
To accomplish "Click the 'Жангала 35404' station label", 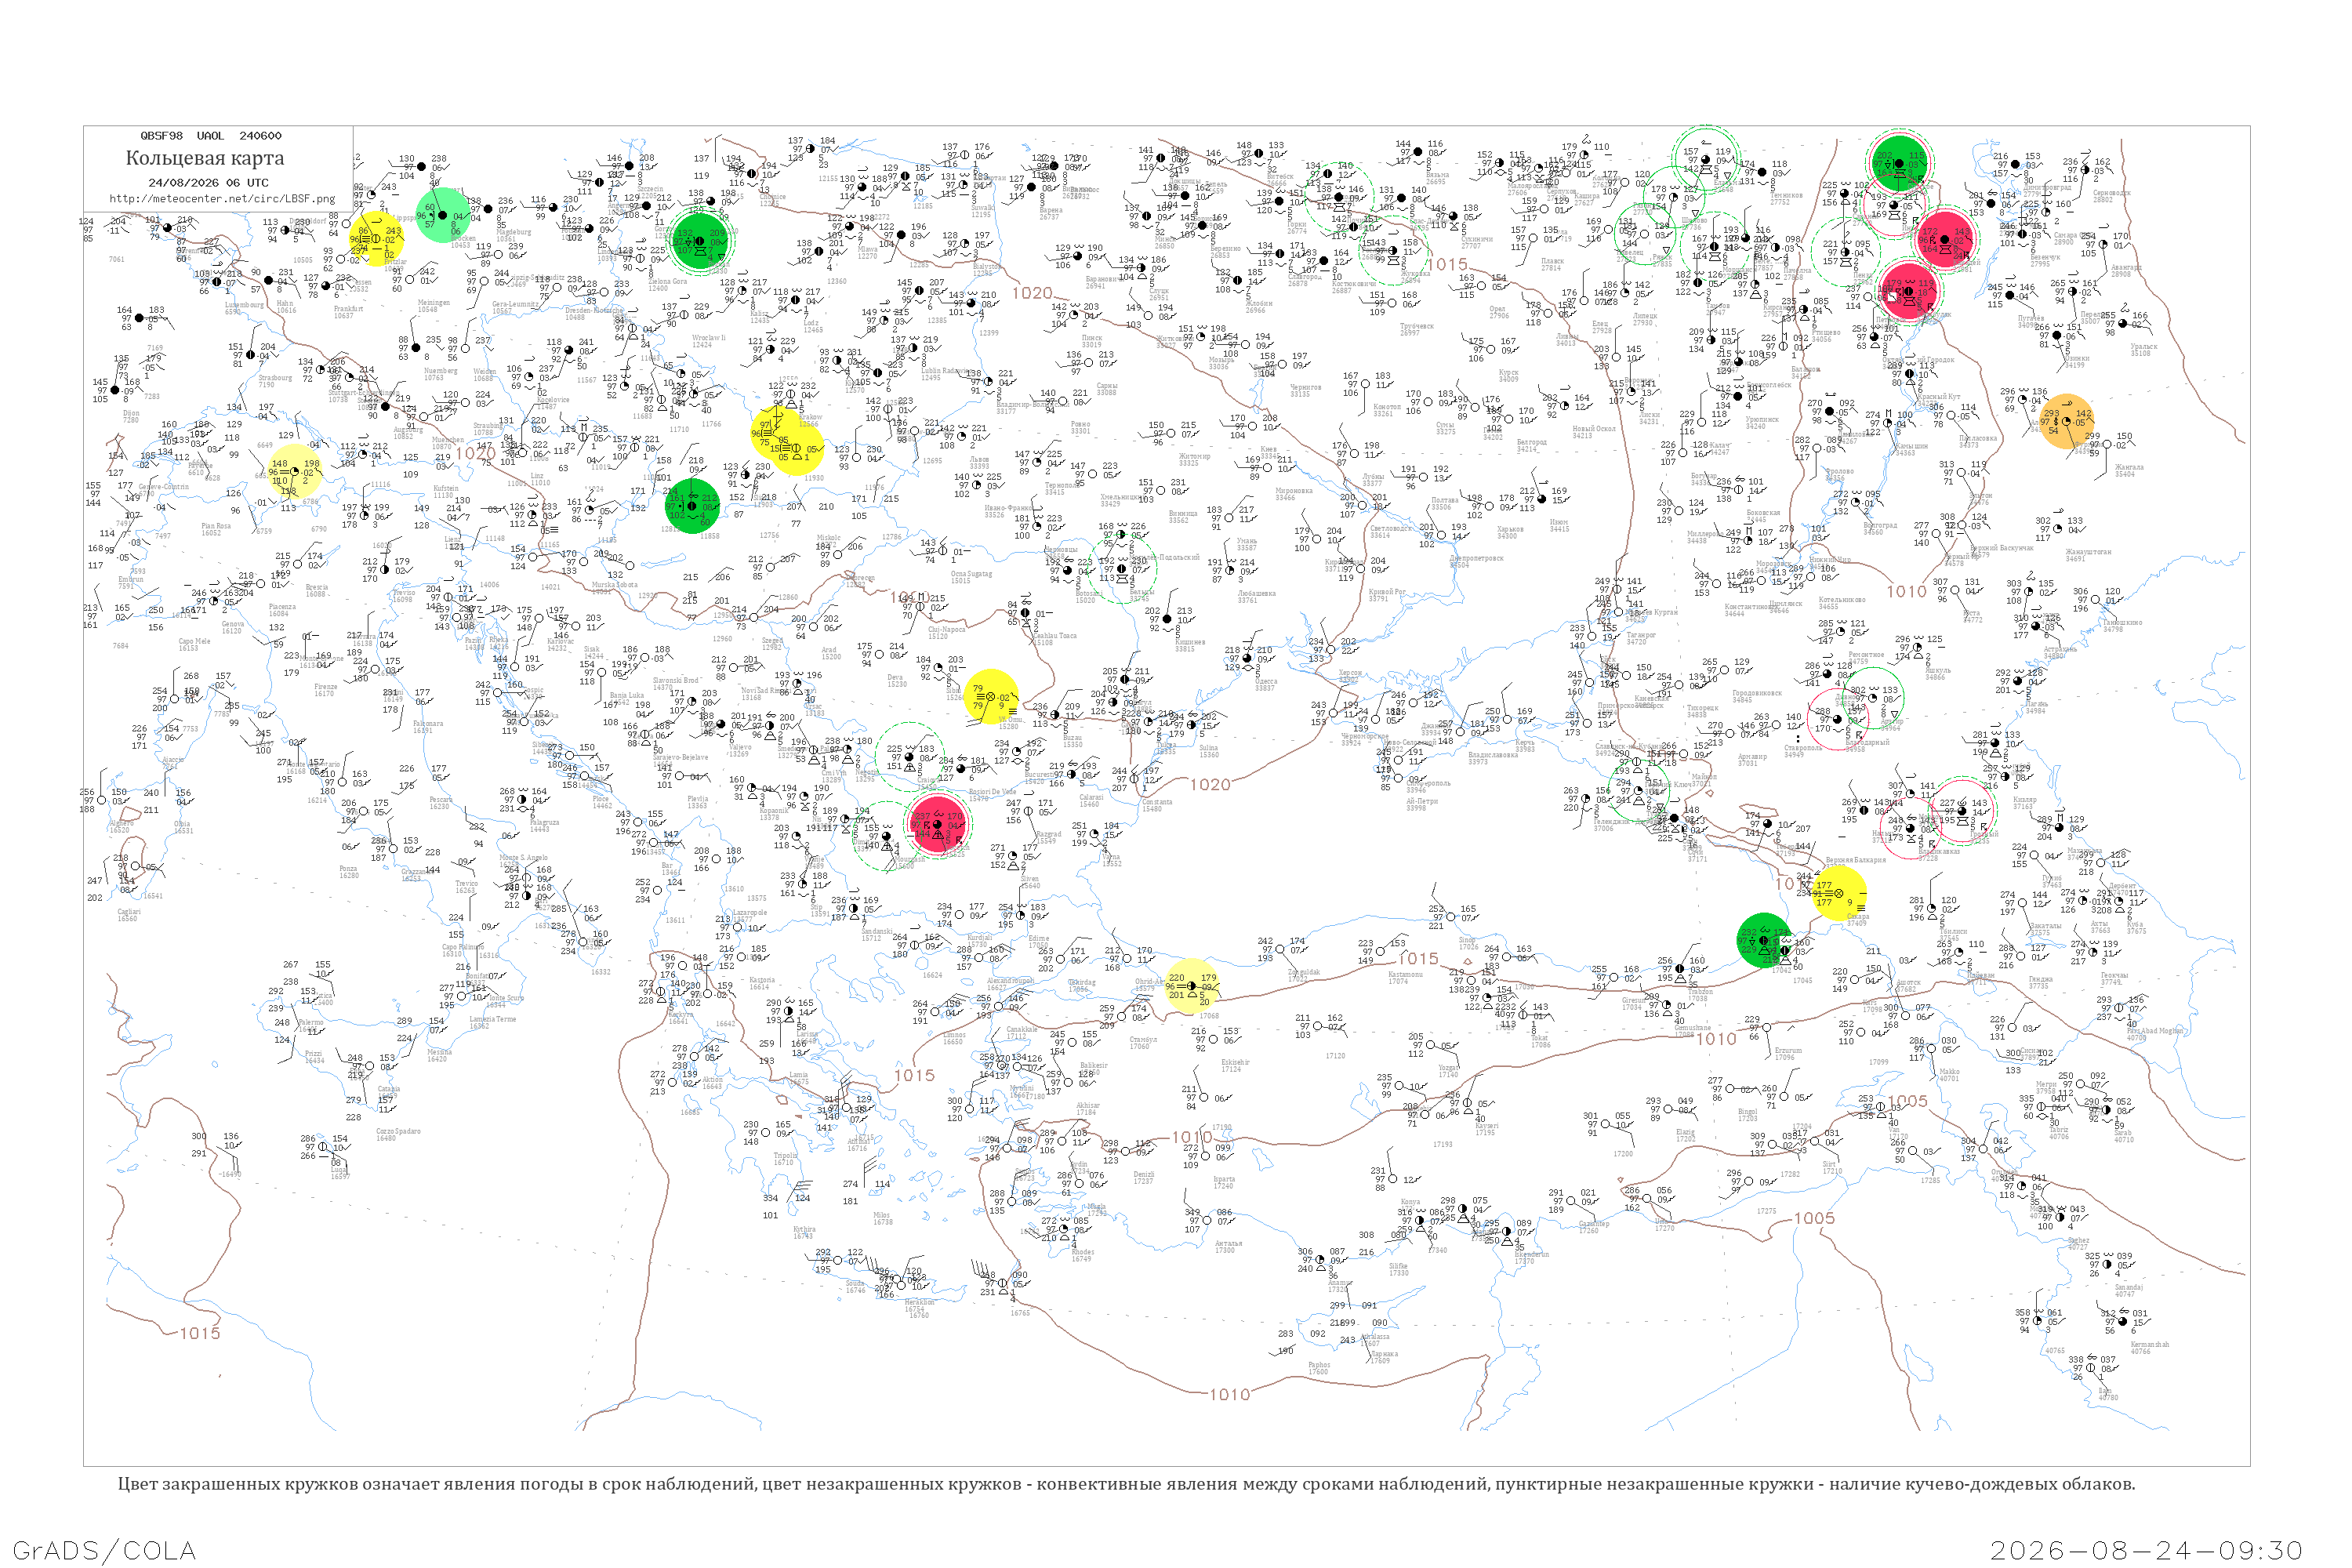I will coord(2129,470).
